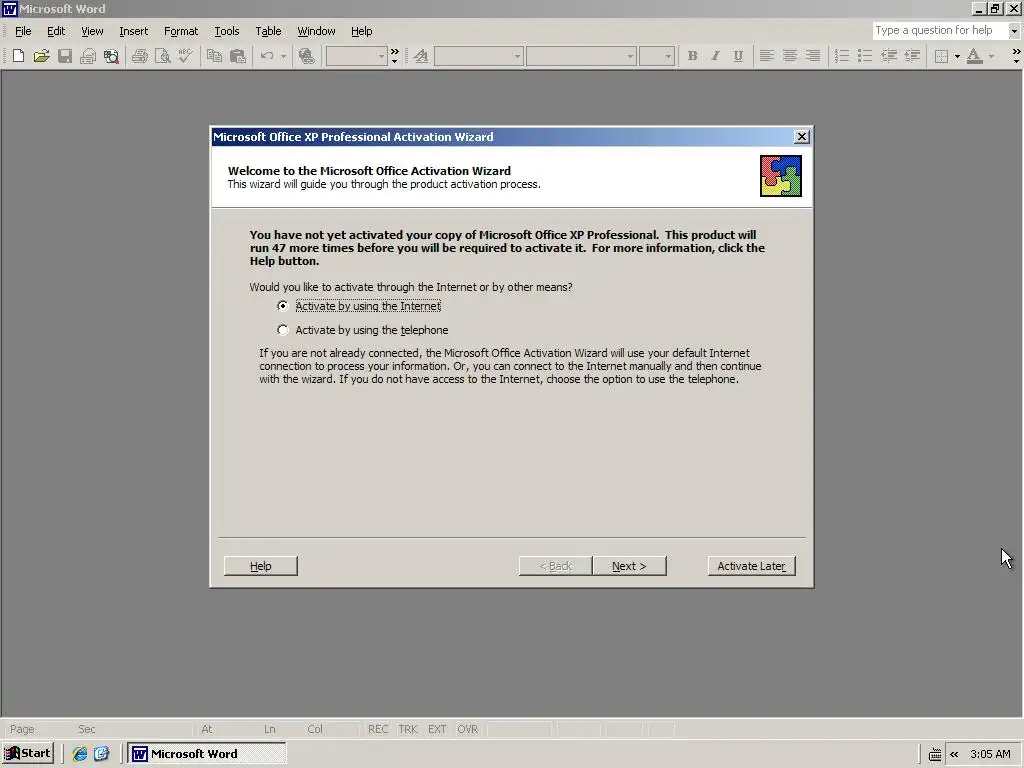Click the Outside Border icon
The height and width of the screenshot is (768, 1024).
click(x=941, y=56)
